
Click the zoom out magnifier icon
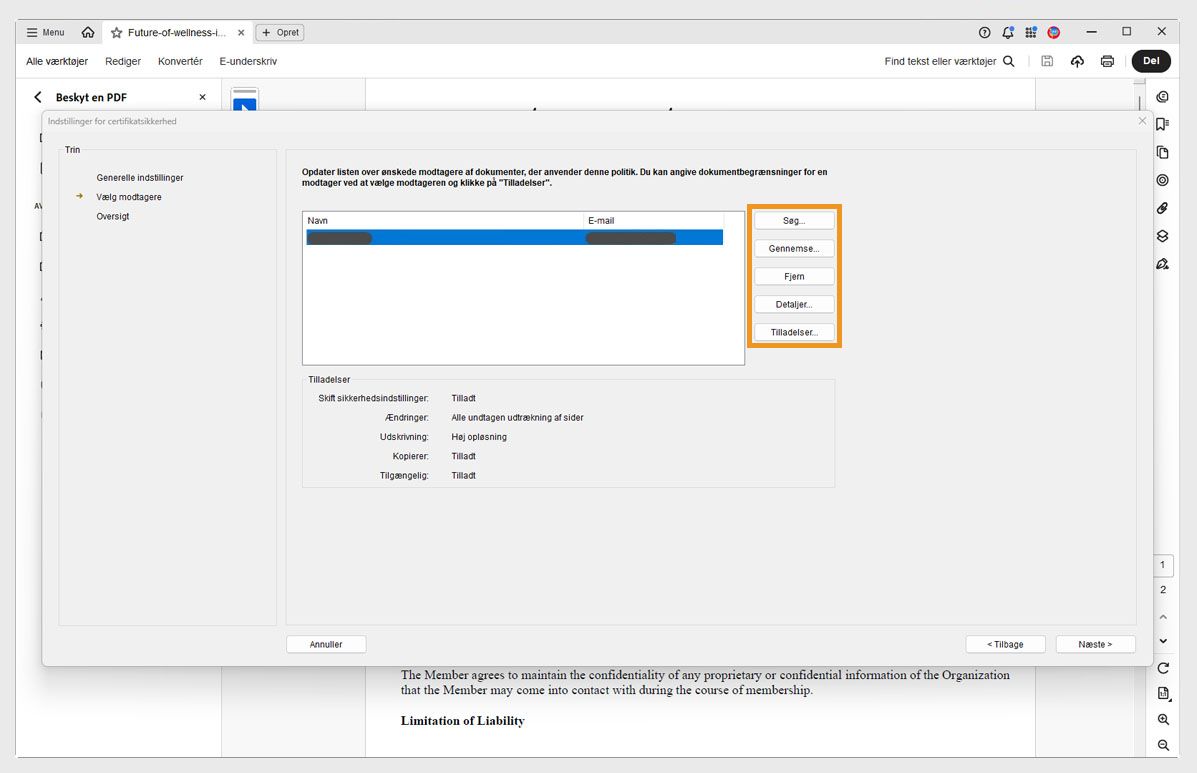click(x=1163, y=745)
